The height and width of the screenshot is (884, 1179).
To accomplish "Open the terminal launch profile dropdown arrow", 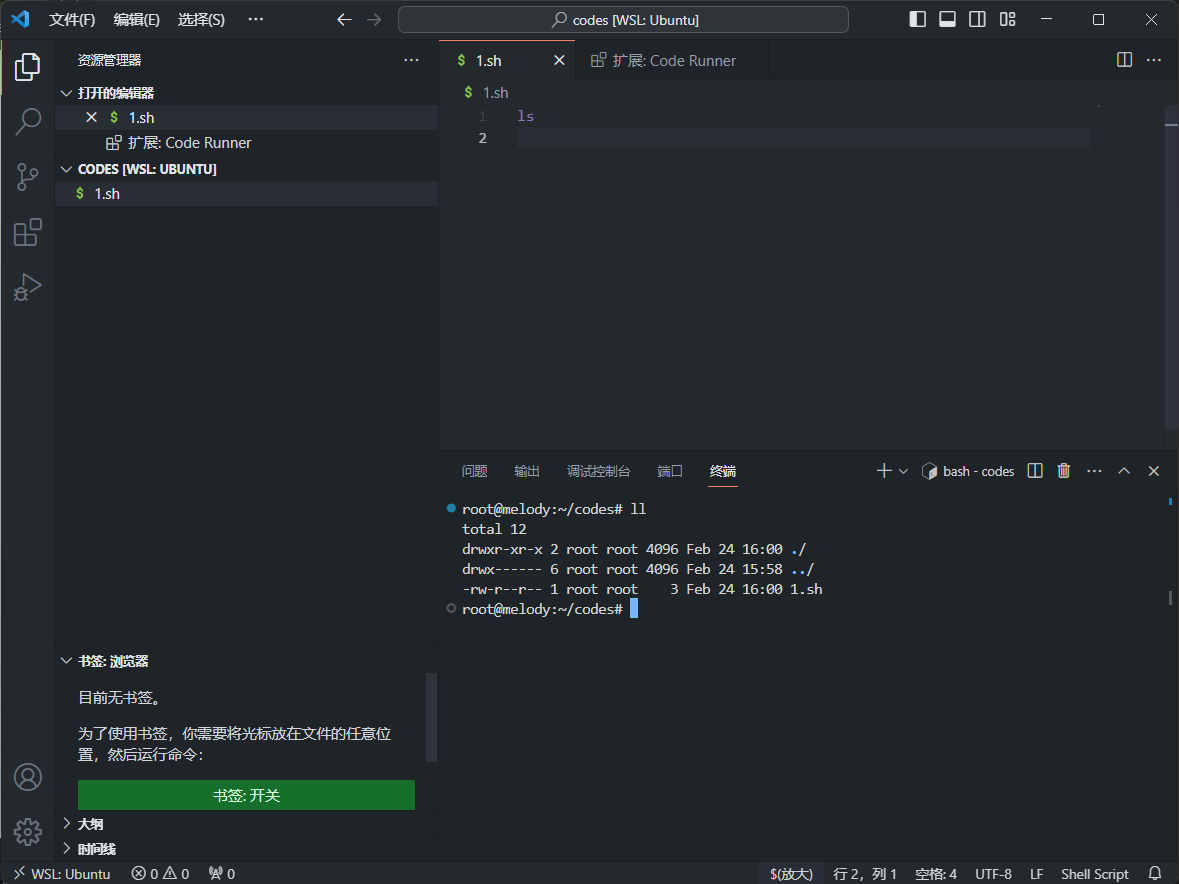I will (x=904, y=471).
